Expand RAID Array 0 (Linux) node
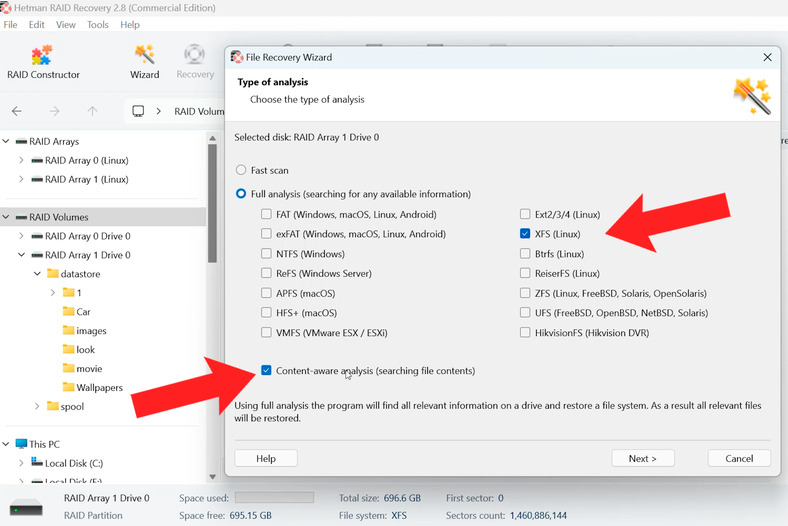This screenshot has width=788, height=526. (21, 160)
